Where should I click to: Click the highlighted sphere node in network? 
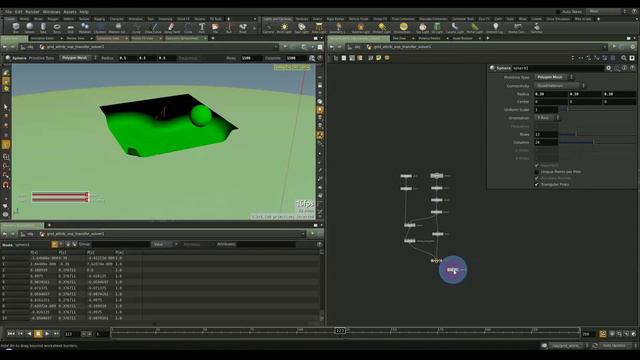(453, 270)
